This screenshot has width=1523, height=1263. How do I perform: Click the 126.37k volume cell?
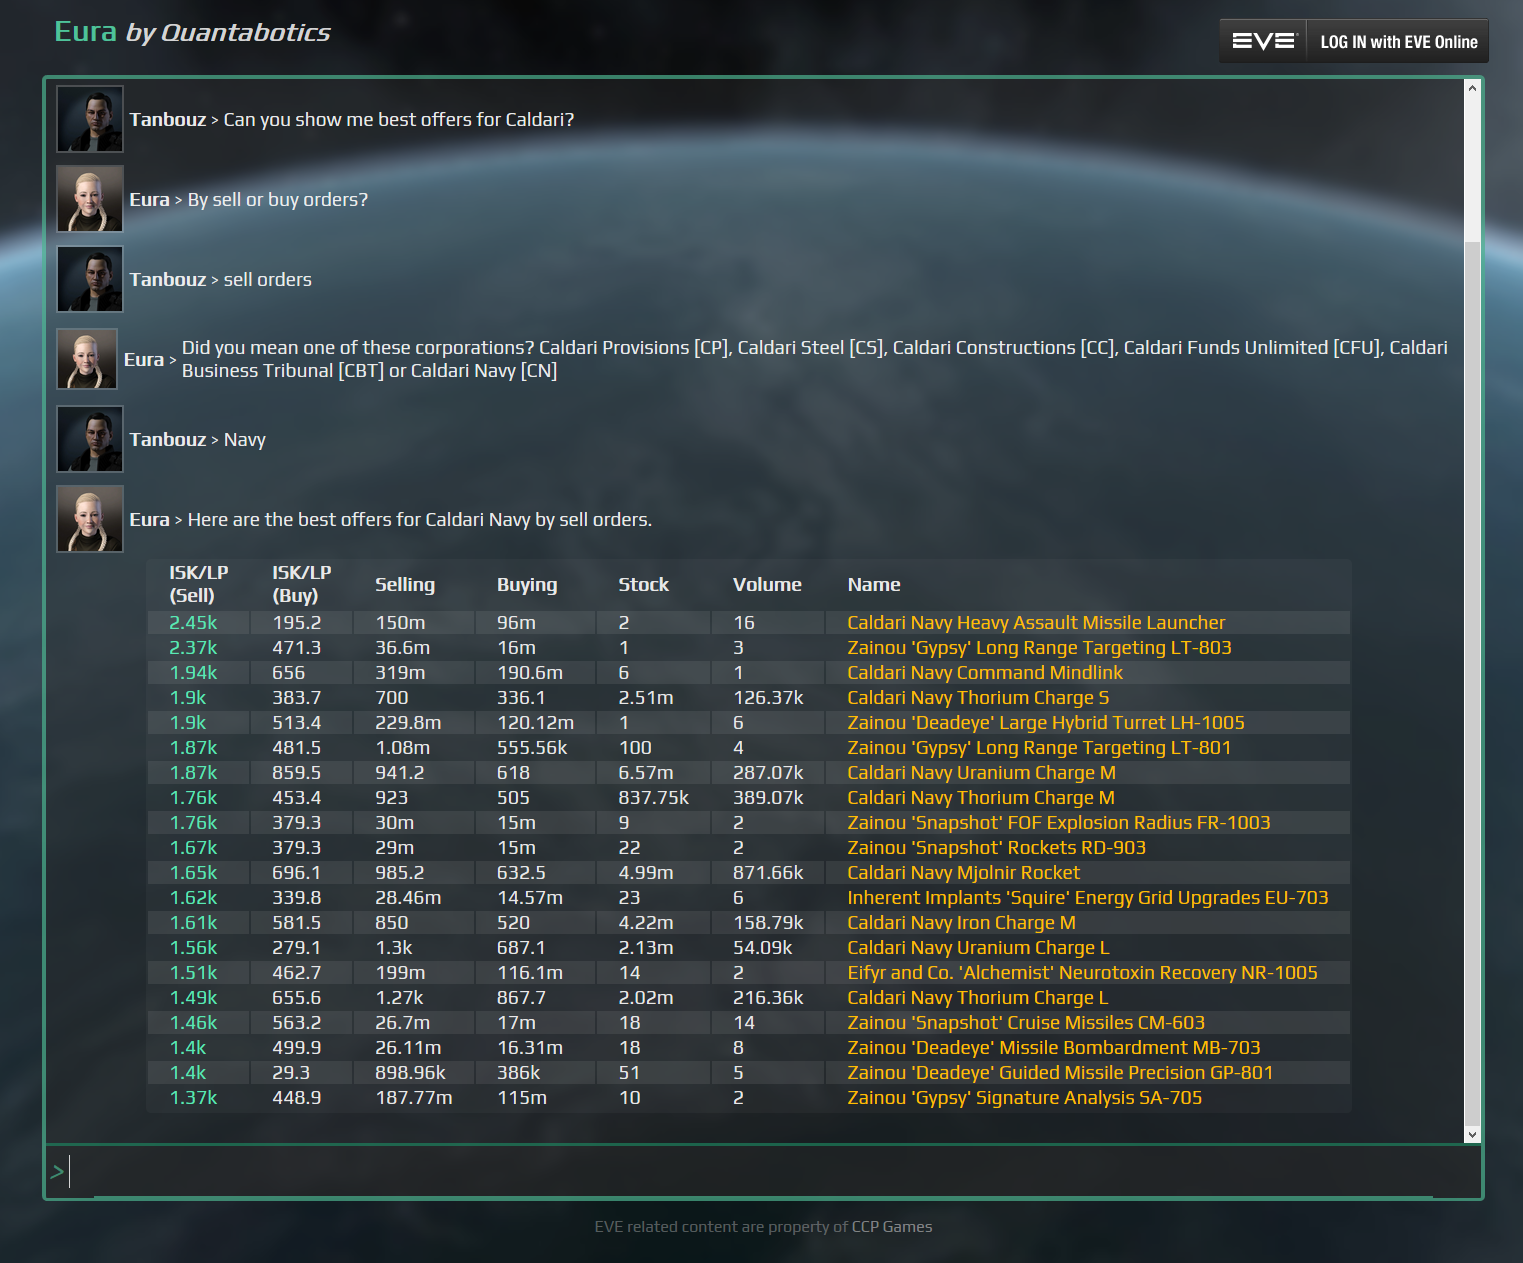point(768,697)
